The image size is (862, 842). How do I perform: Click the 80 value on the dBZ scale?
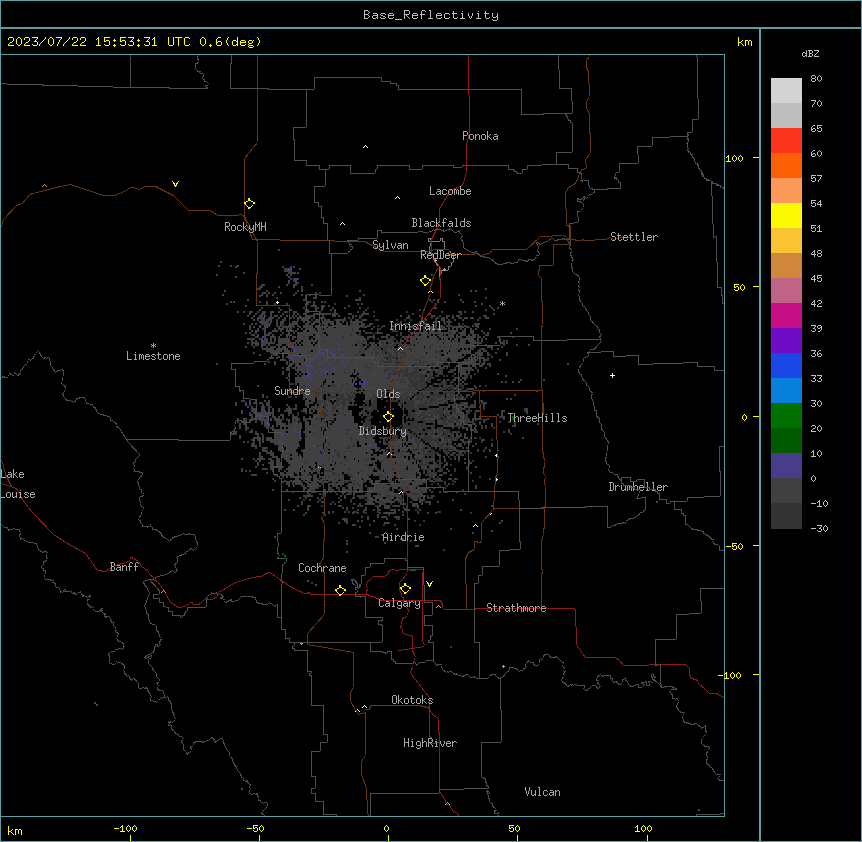pyautogui.click(x=816, y=79)
